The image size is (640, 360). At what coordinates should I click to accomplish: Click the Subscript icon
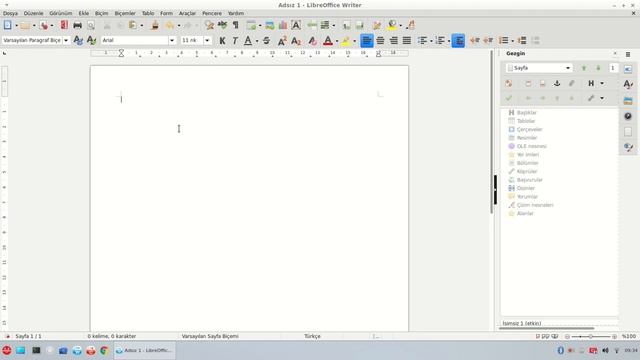[296, 40]
